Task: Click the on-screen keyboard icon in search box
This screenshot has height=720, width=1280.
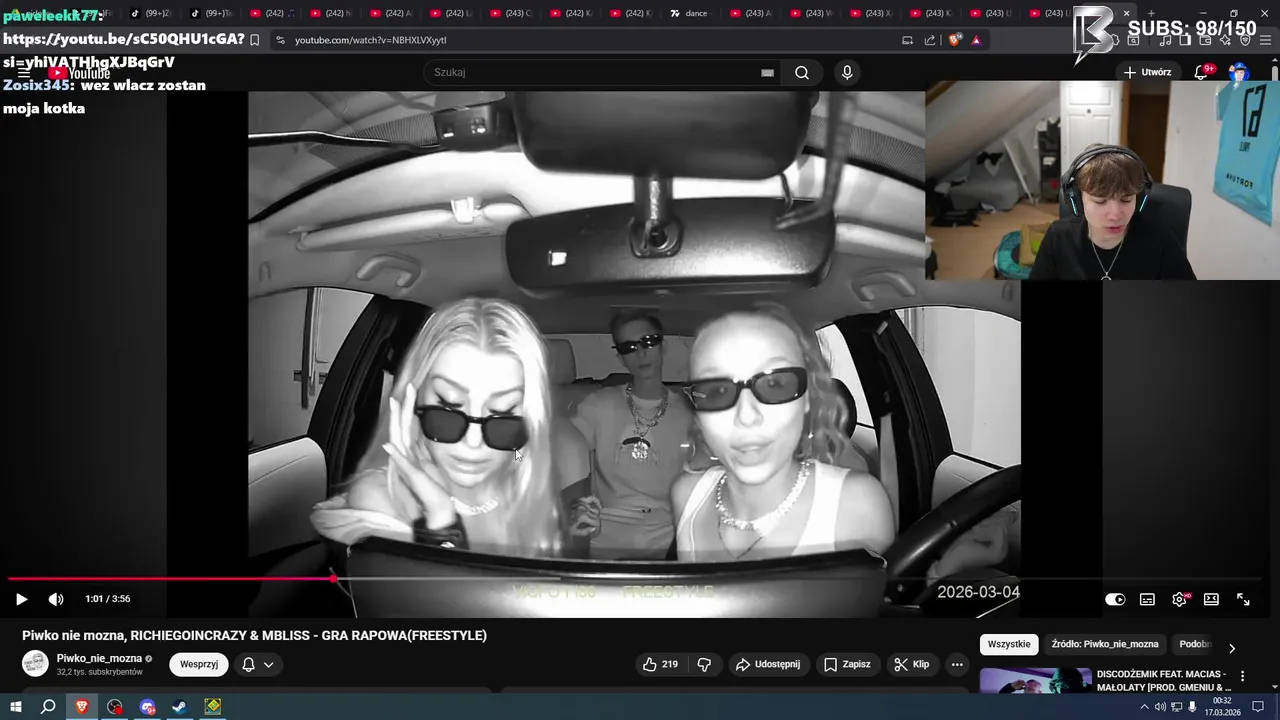Action: tap(767, 73)
